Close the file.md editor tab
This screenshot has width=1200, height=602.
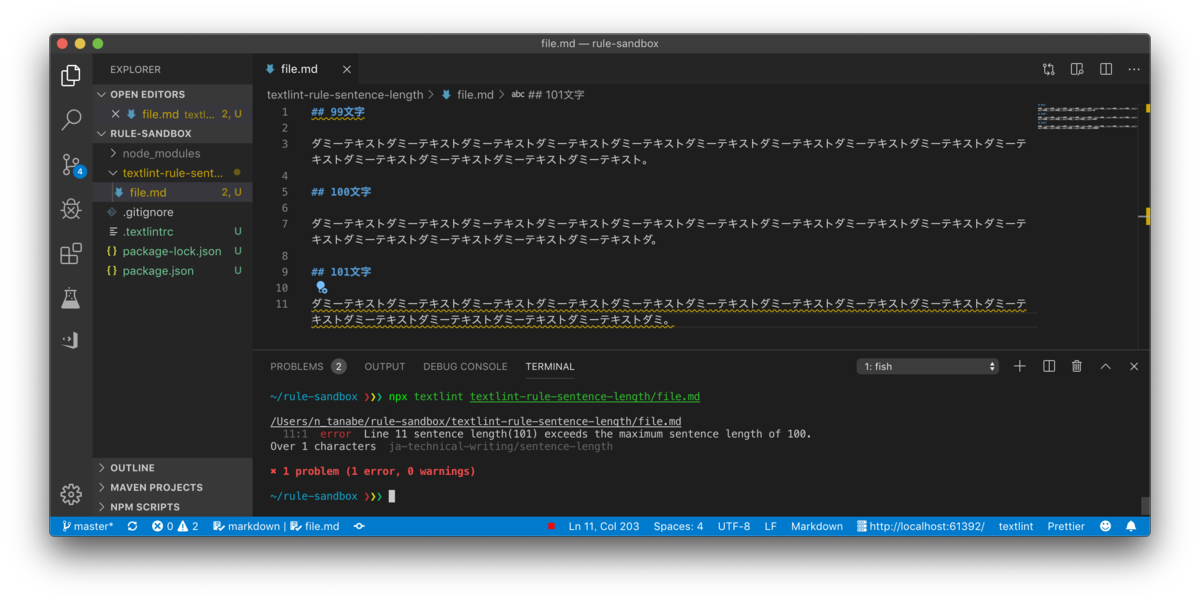[347, 69]
